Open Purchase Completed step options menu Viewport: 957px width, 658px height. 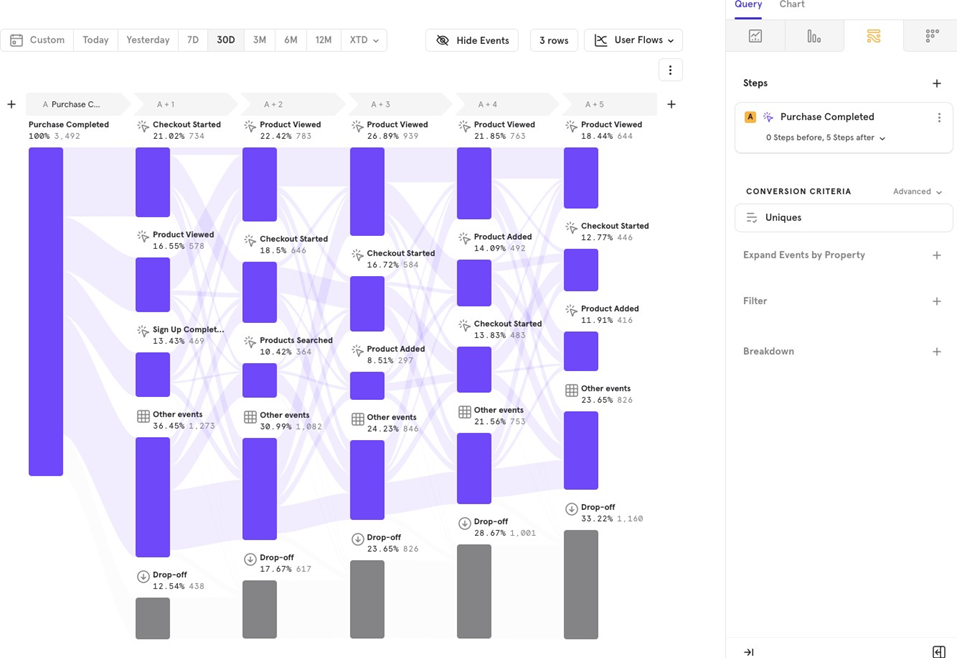[938, 118]
